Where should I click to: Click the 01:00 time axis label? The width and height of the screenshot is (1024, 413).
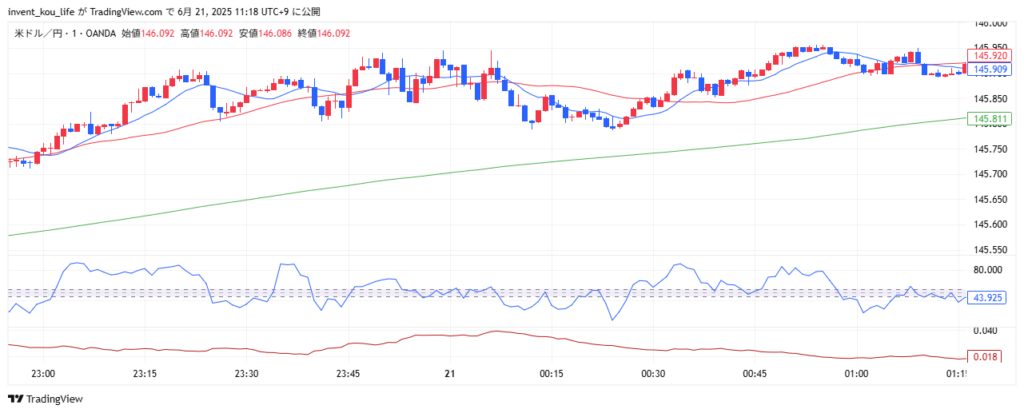[x=856, y=374]
